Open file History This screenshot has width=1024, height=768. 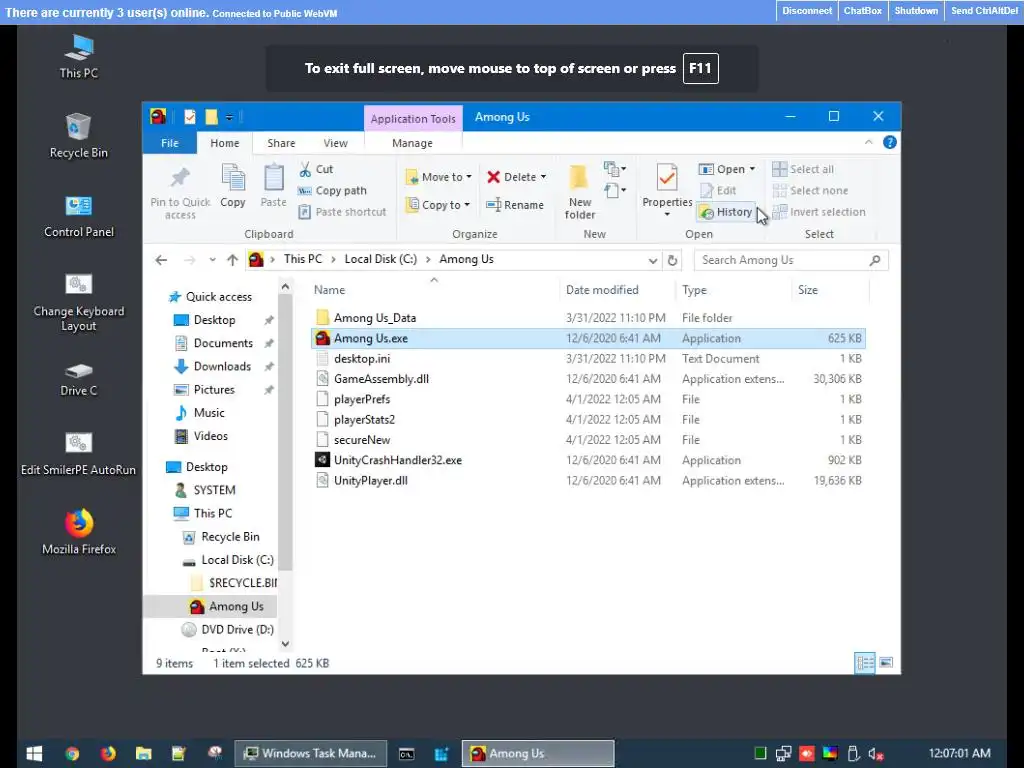726,212
